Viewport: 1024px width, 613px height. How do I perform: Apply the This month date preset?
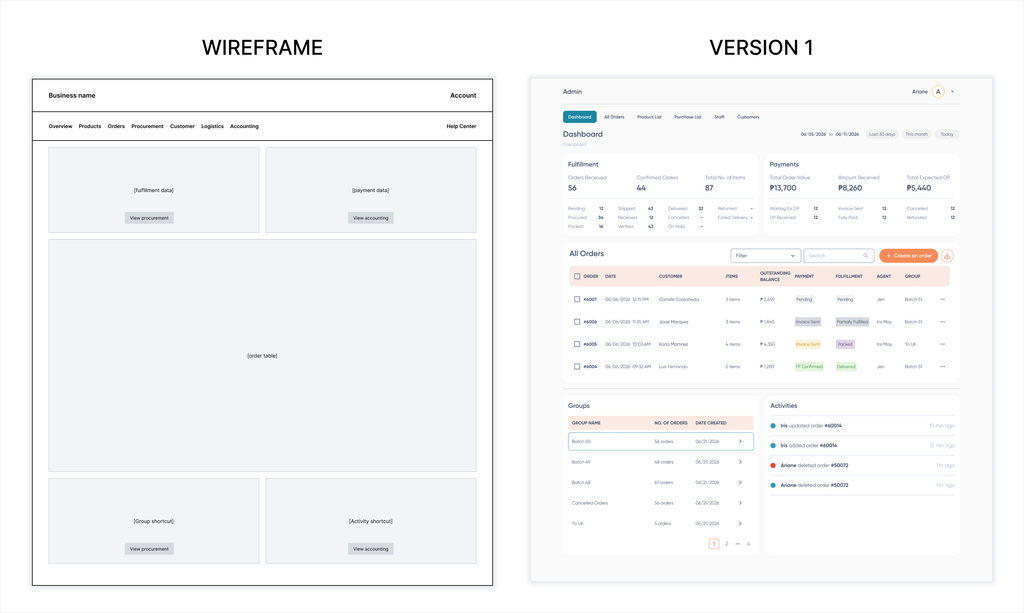[916, 134]
